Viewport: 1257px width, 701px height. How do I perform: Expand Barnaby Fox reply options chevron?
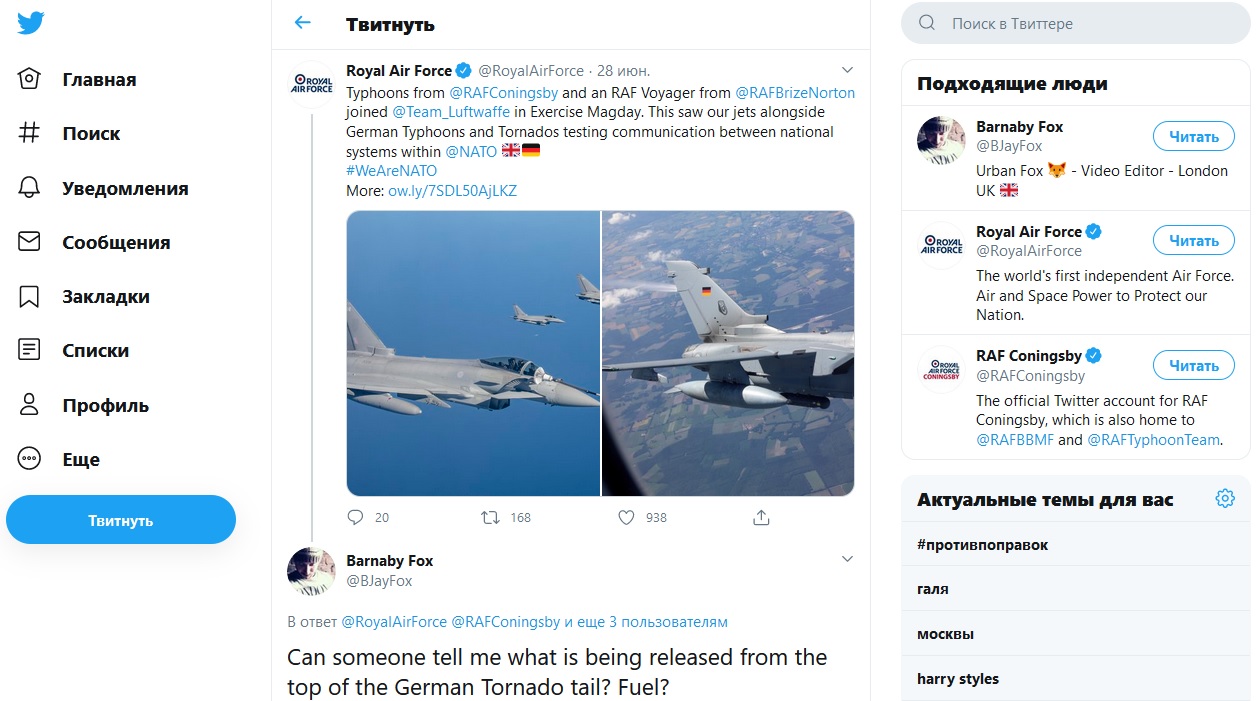847,559
